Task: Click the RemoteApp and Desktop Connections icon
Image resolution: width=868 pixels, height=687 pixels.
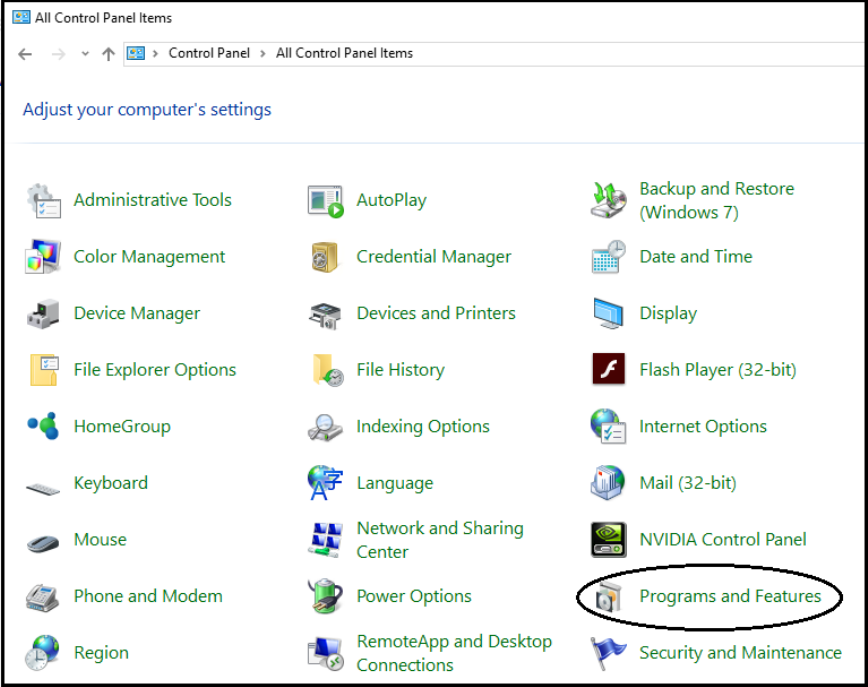Action: (x=326, y=654)
